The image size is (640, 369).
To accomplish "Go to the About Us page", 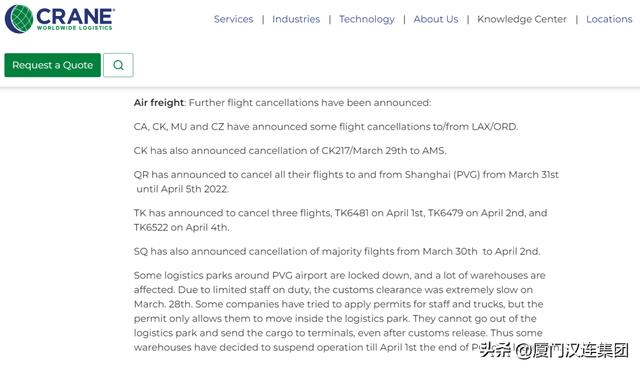I will [436, 19].
